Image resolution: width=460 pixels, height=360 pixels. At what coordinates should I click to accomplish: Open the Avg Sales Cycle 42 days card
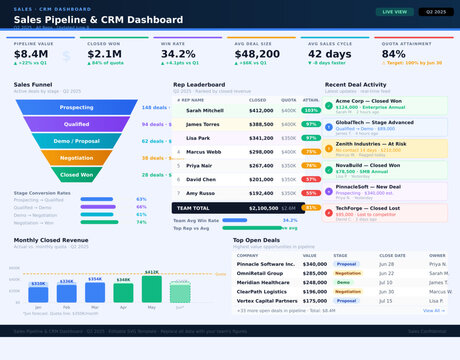tap(335, 54)
